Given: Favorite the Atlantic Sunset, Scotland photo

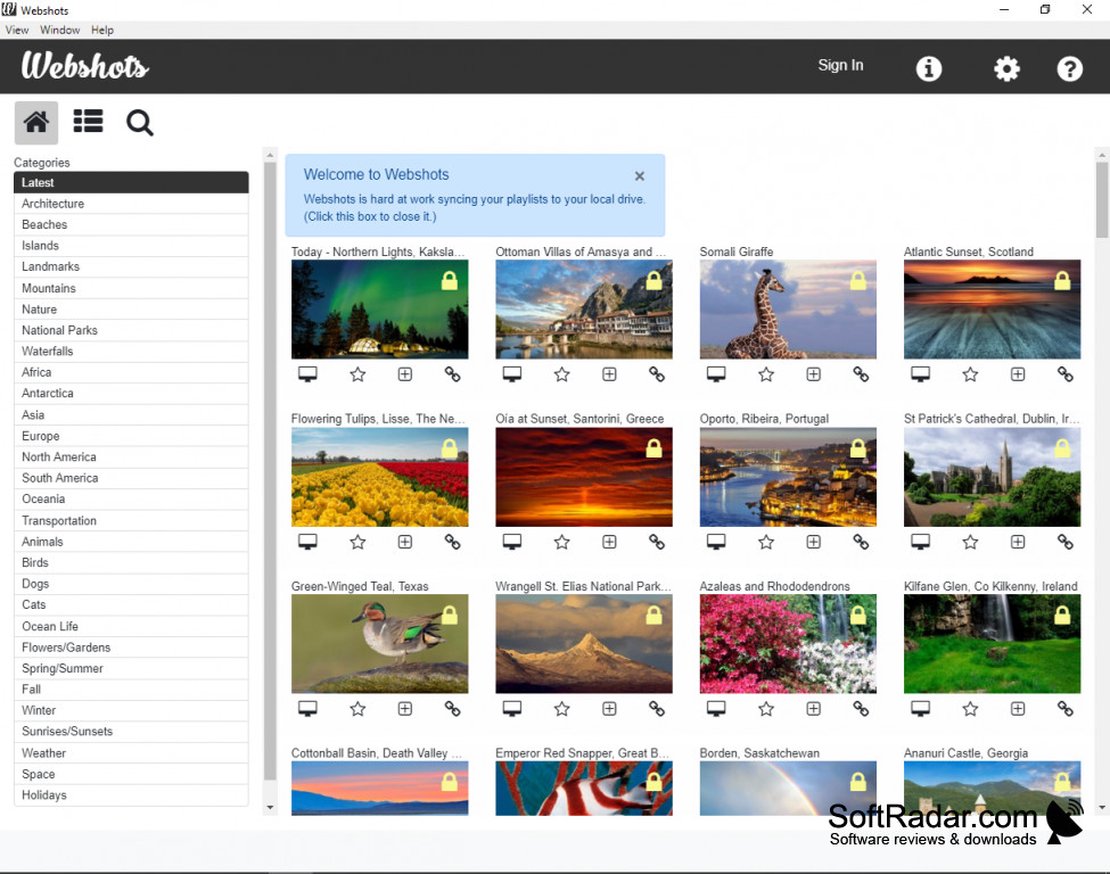Looking at the screenshot, I should (x=970, y=374).
